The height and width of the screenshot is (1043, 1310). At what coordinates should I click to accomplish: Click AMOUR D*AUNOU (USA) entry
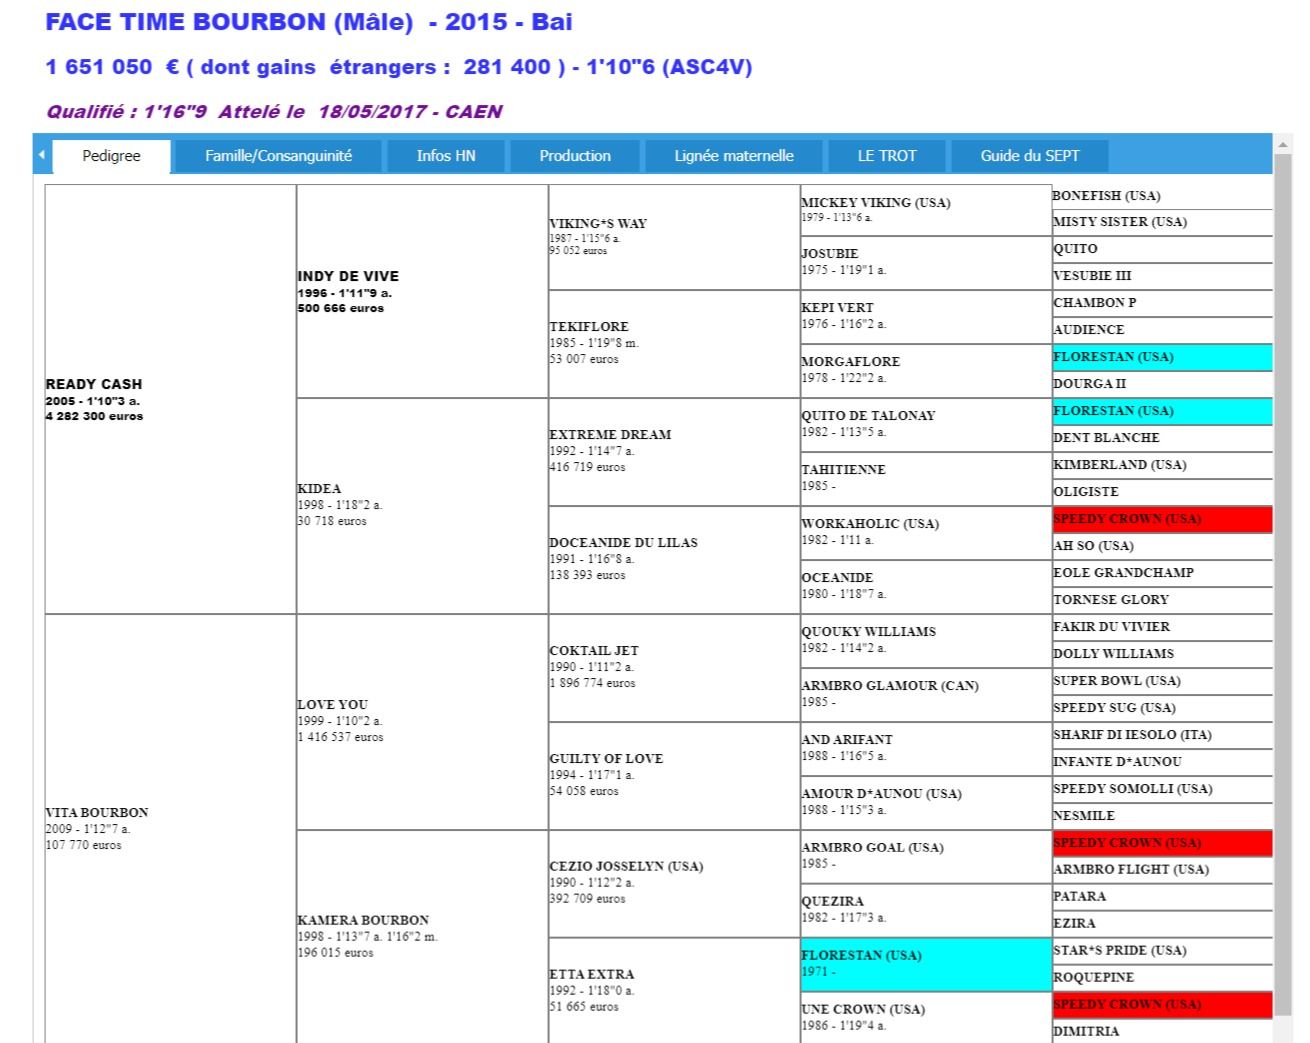pos(882,793)
